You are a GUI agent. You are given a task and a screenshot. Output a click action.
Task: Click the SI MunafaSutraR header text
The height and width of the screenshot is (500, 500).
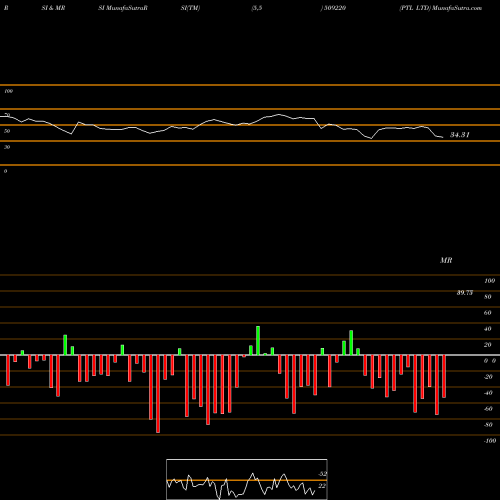(x=123, y=8)
